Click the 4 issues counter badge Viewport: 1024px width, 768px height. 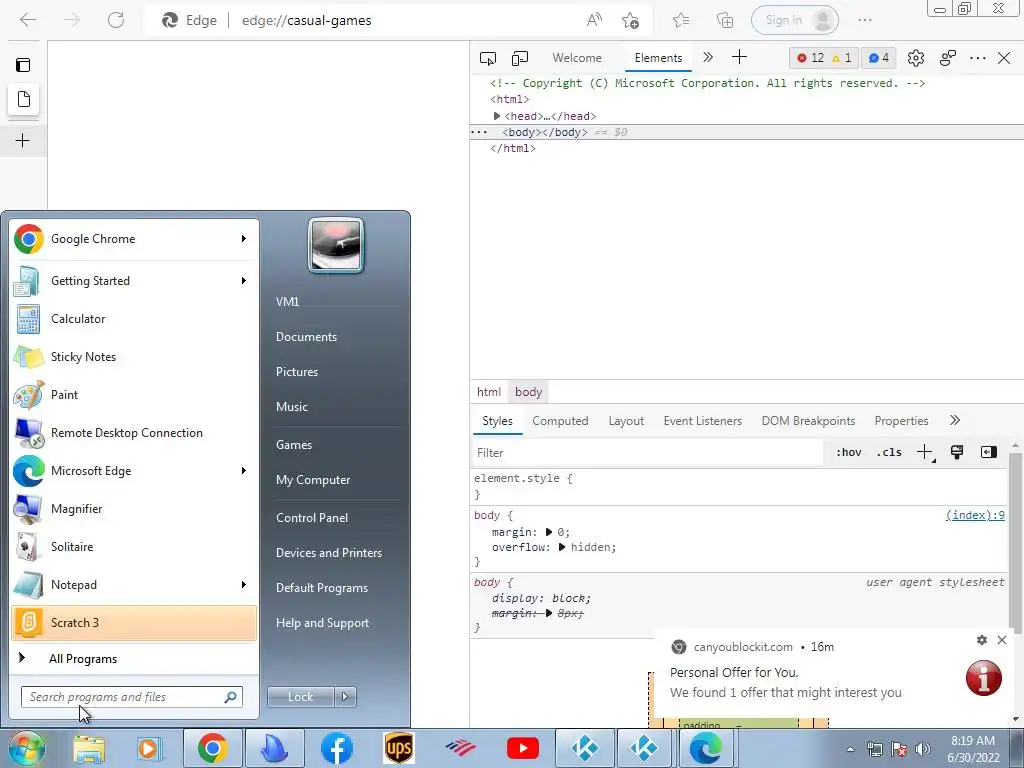tap(878, 58)
